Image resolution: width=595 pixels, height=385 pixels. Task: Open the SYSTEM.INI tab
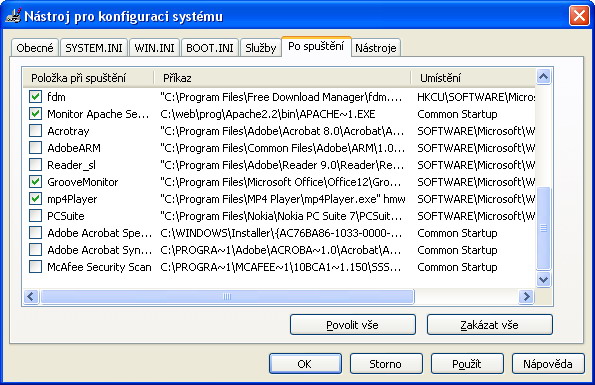pos(94,48)
